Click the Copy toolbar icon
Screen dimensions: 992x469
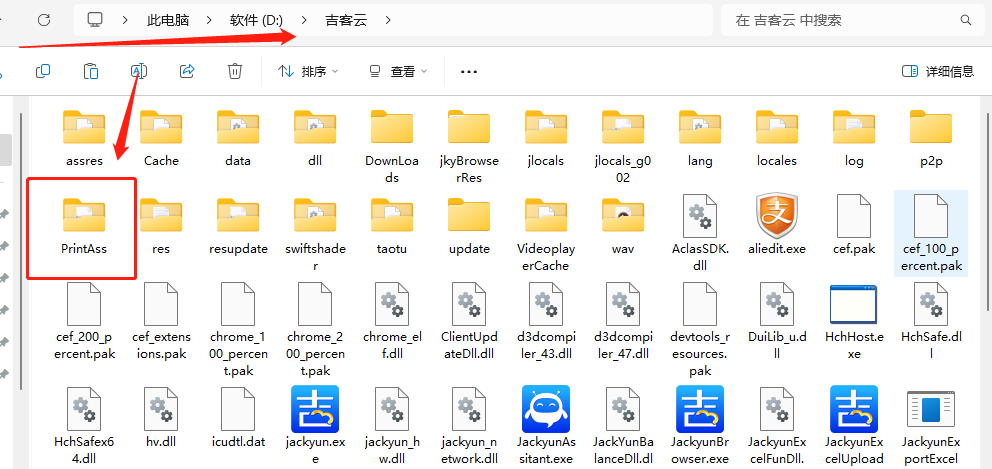click(43, 72)
